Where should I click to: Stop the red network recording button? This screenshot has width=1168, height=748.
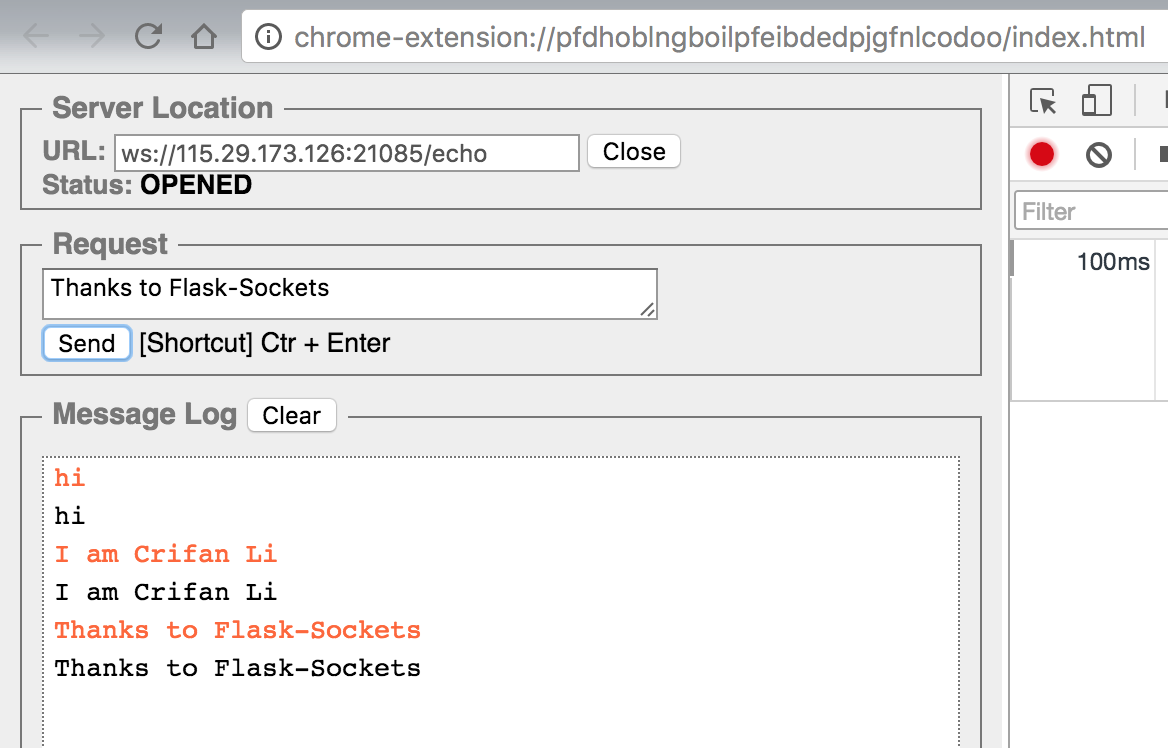[x=1042, y=154]
